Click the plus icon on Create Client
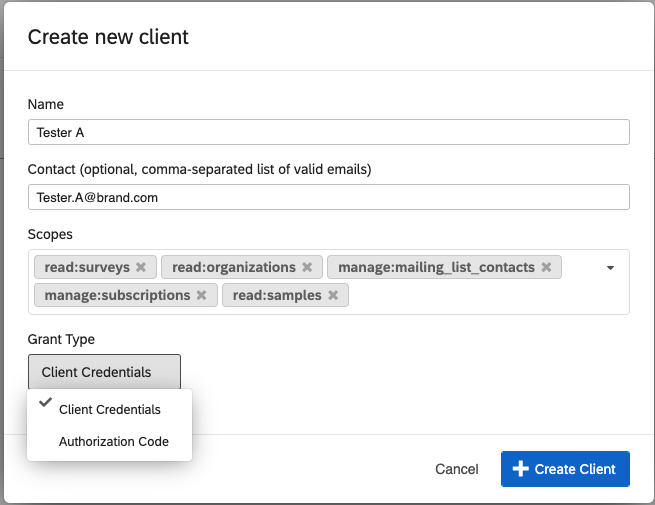This screenshot has width=655, height=505. [x=519, y=469]
